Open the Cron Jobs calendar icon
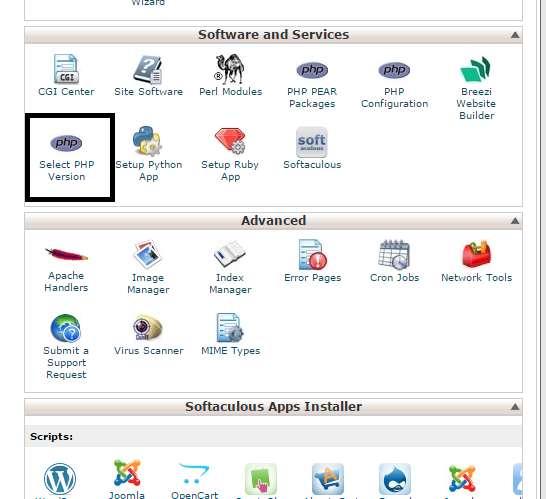 (x=394, y=255)
